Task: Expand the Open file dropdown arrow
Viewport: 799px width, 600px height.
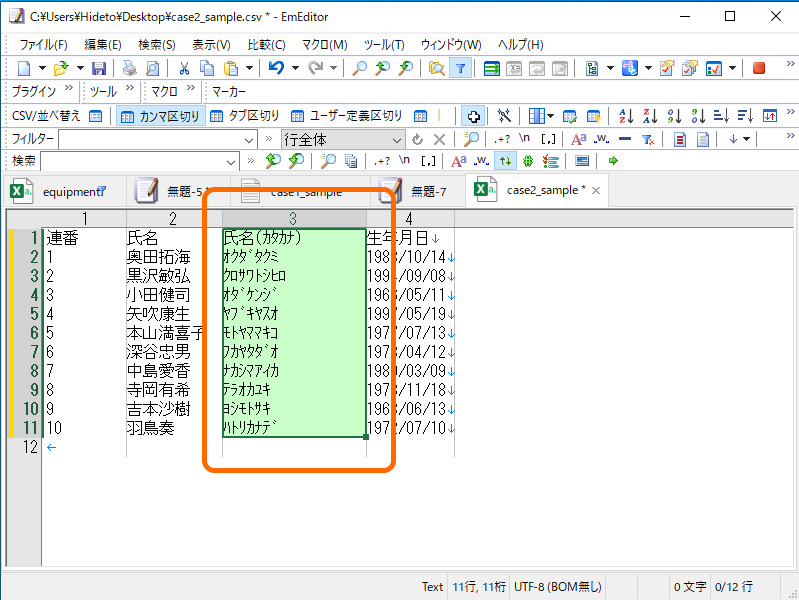Action: pos(80,68)
